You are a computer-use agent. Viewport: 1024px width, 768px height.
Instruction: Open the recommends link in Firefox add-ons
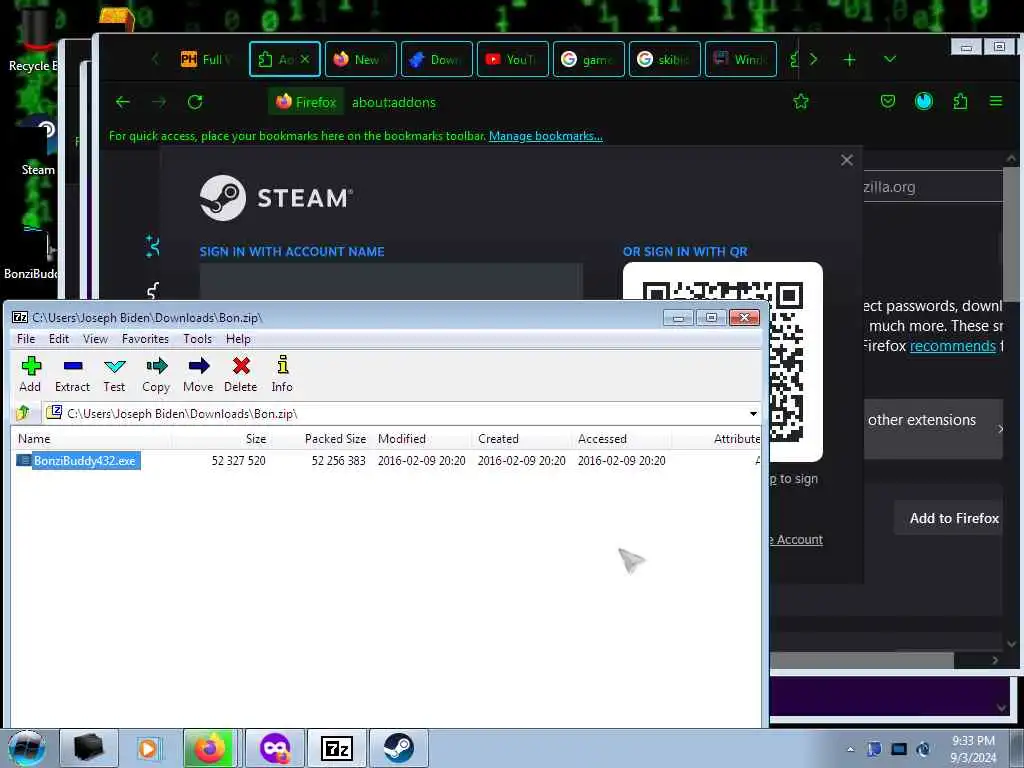(x=952, y=345)
